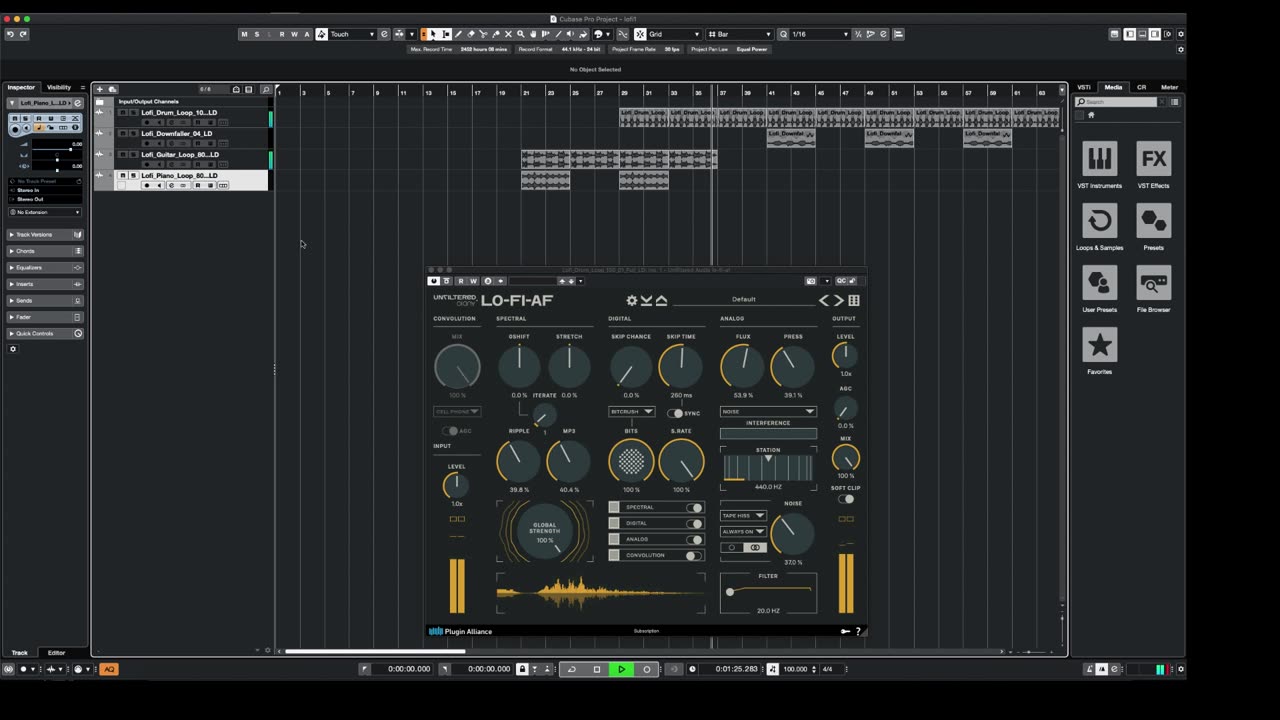This screenshot has height=720, width=1280.
Task: Open VST Instruments in Media rack
Action: coord(1099,164)
